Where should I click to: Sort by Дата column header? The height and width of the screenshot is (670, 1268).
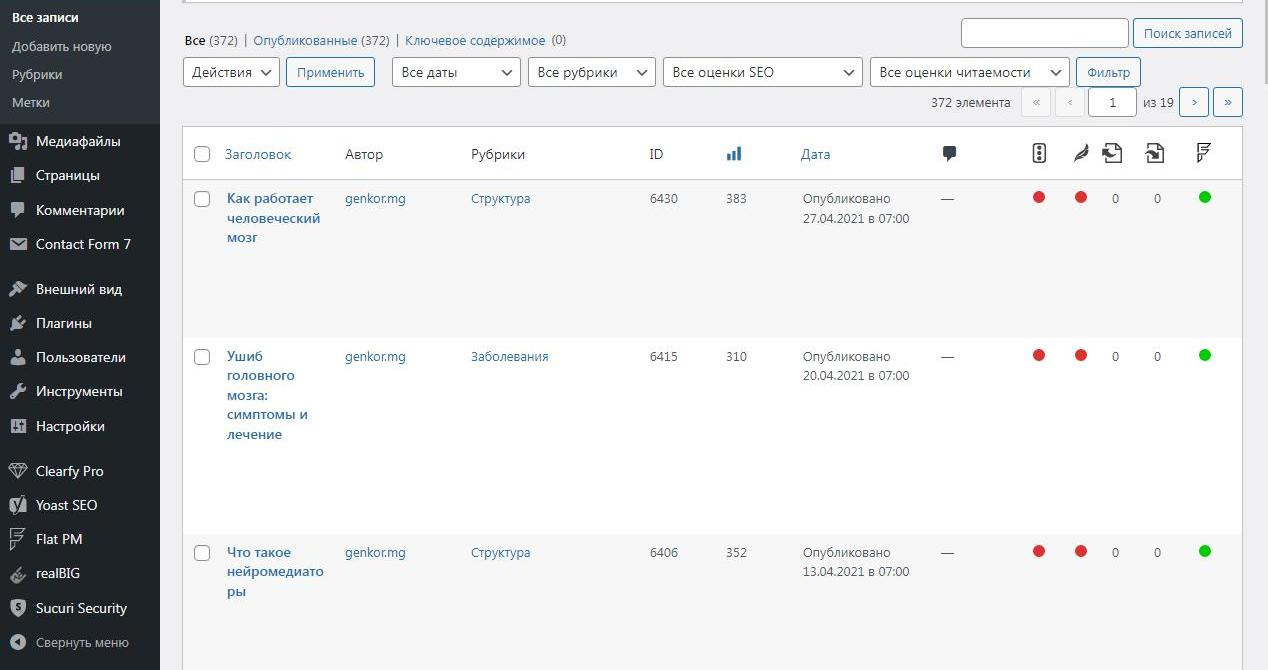point(816,154)
